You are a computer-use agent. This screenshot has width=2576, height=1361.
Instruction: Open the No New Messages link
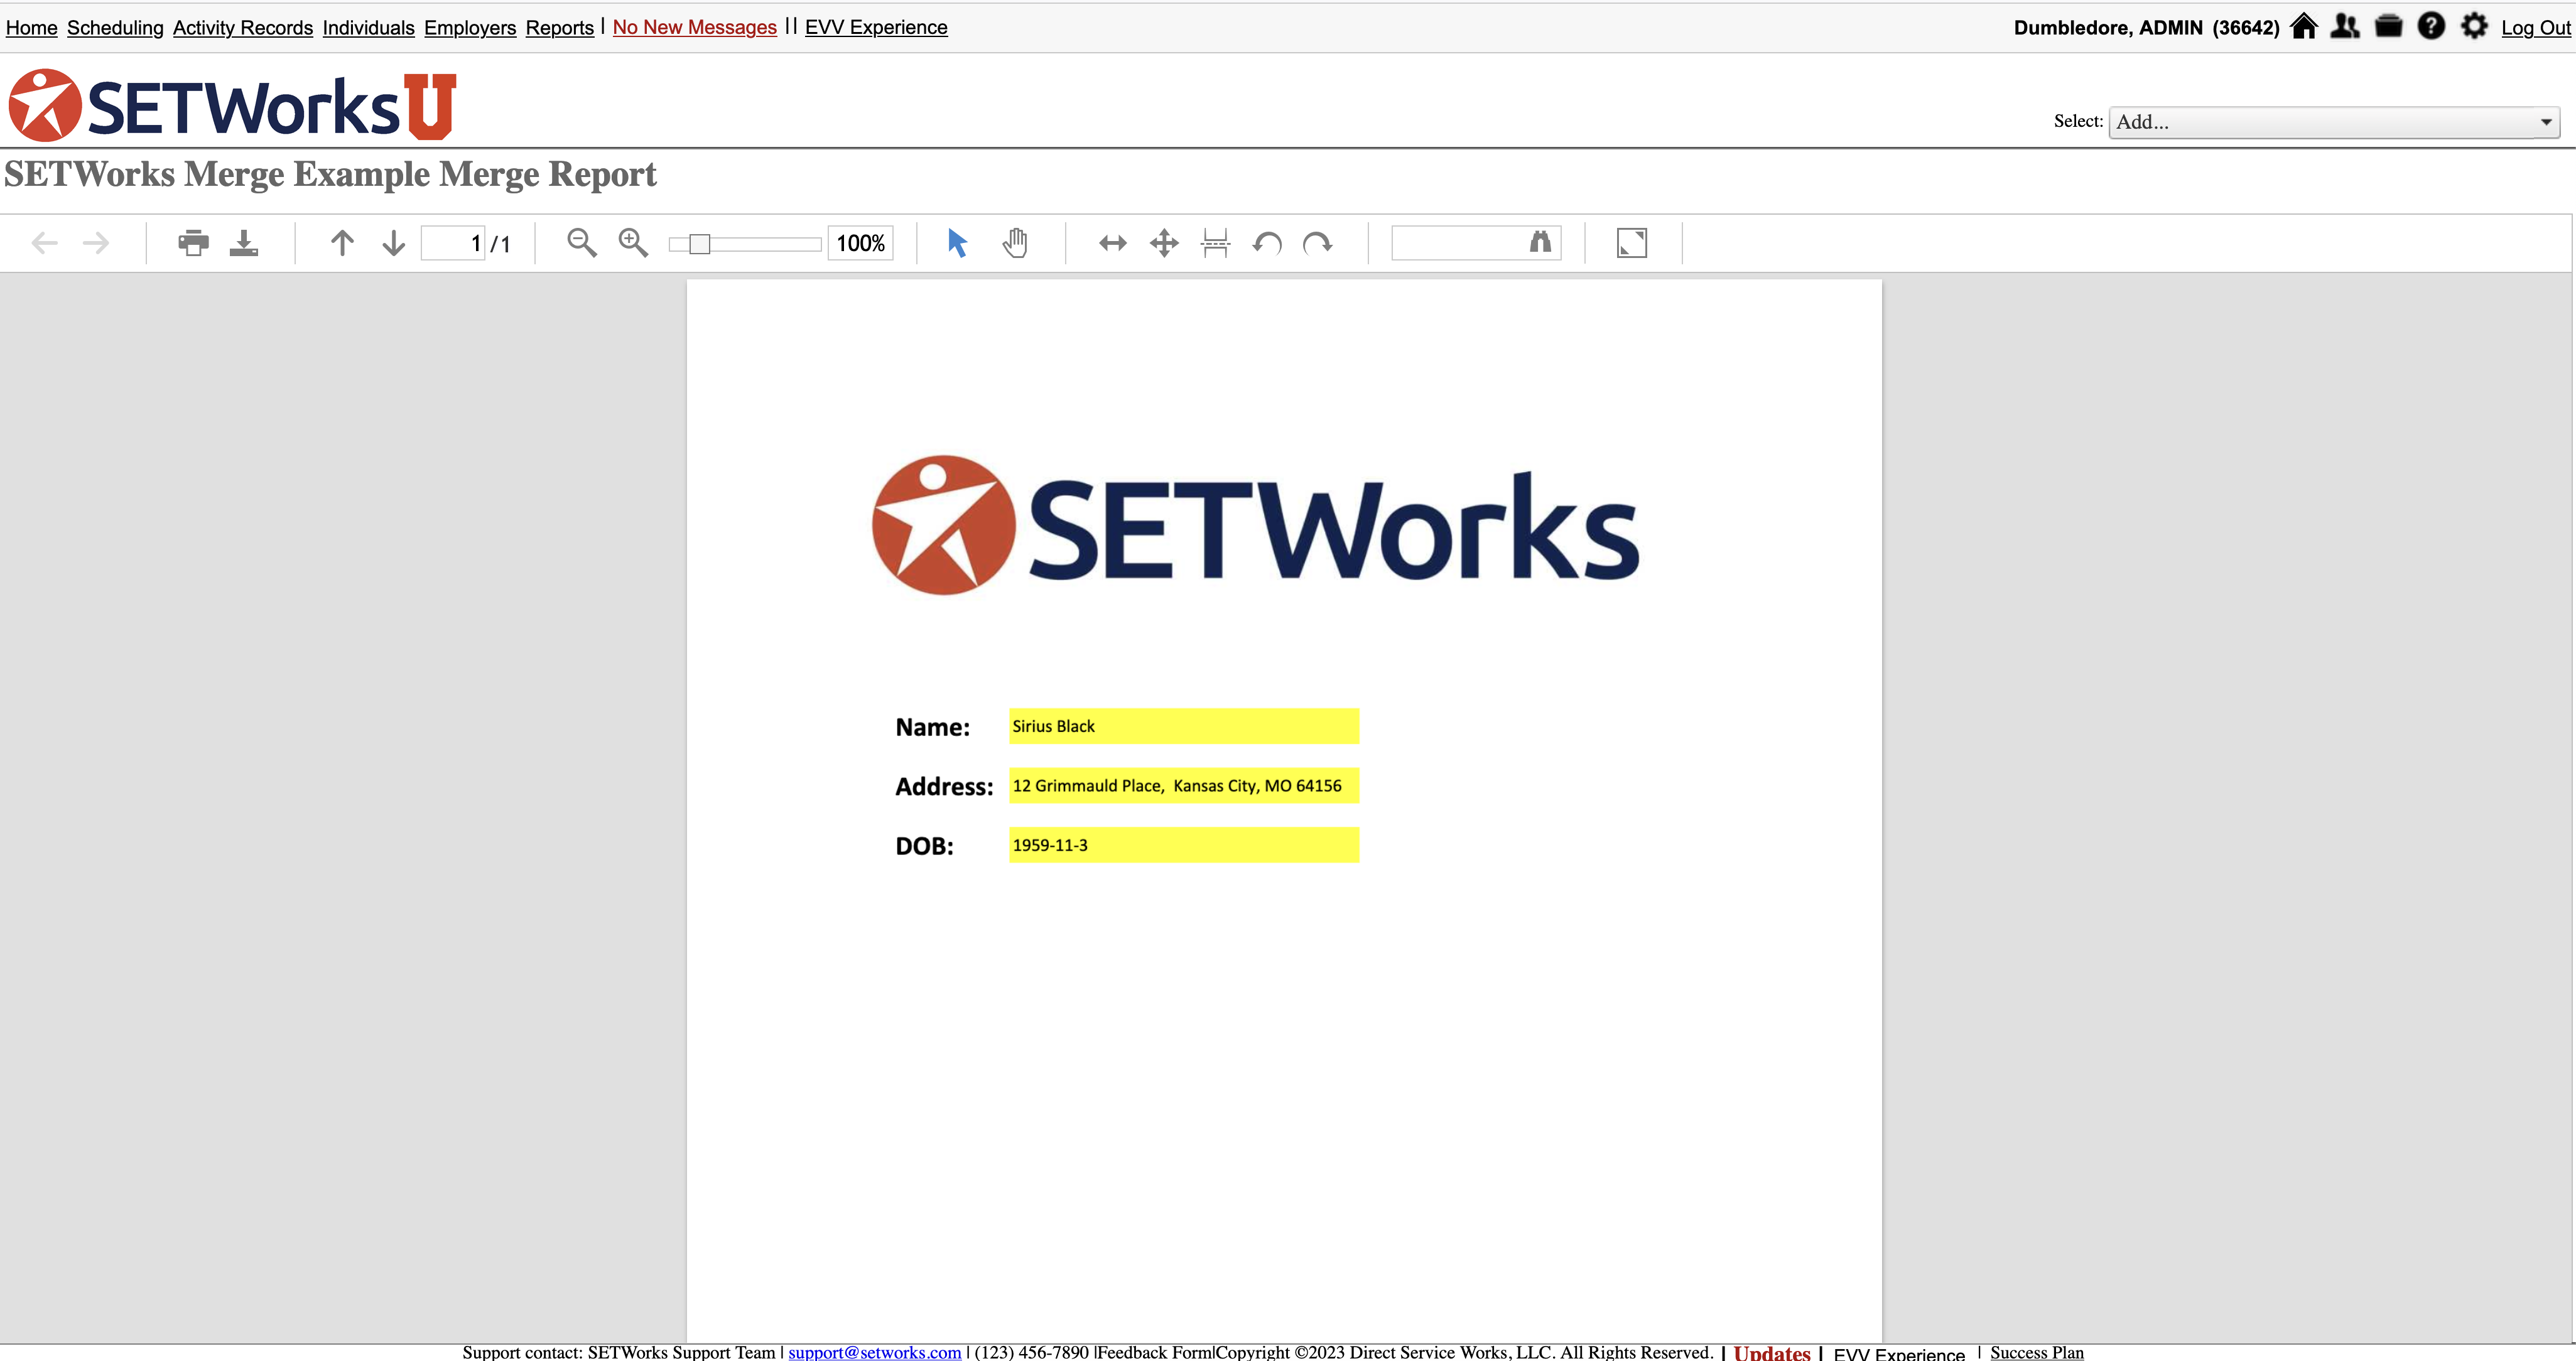695,27
